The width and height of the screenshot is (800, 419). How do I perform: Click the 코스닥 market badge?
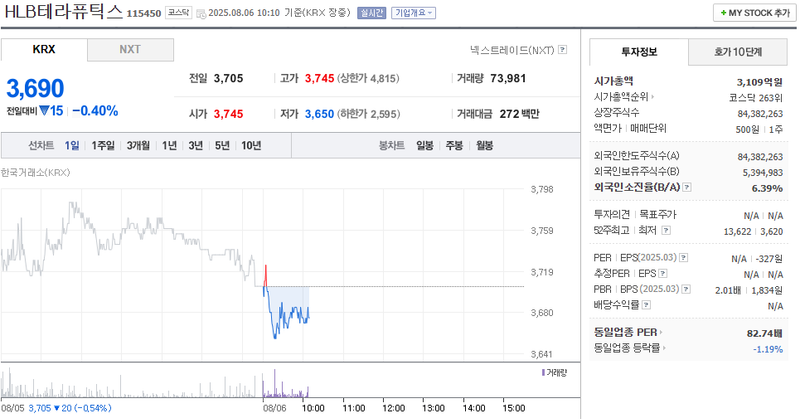179,13
